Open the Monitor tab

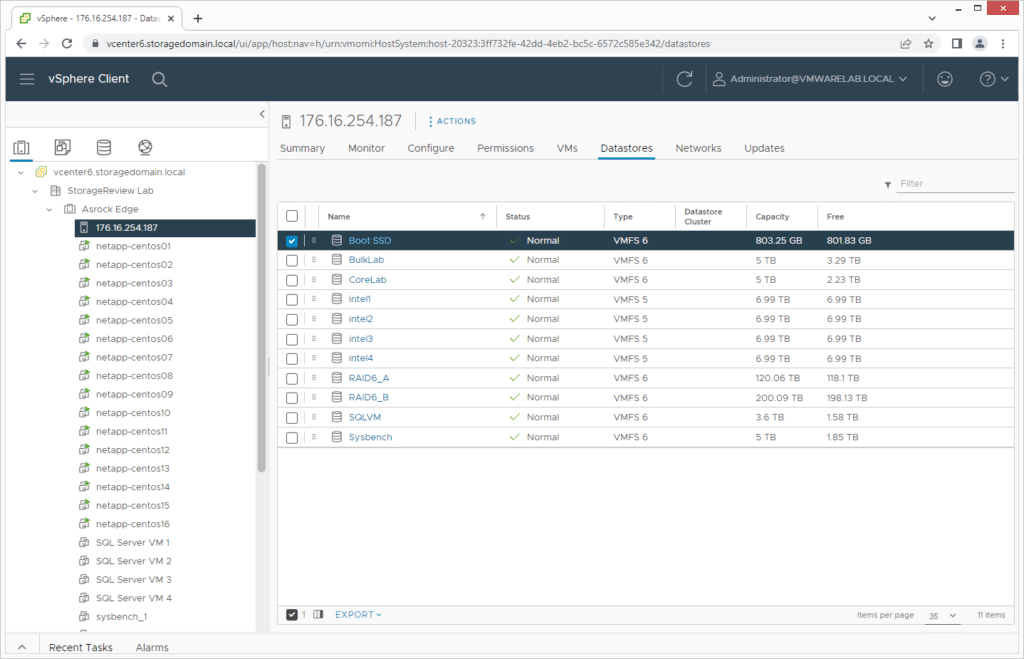point(366,148)
